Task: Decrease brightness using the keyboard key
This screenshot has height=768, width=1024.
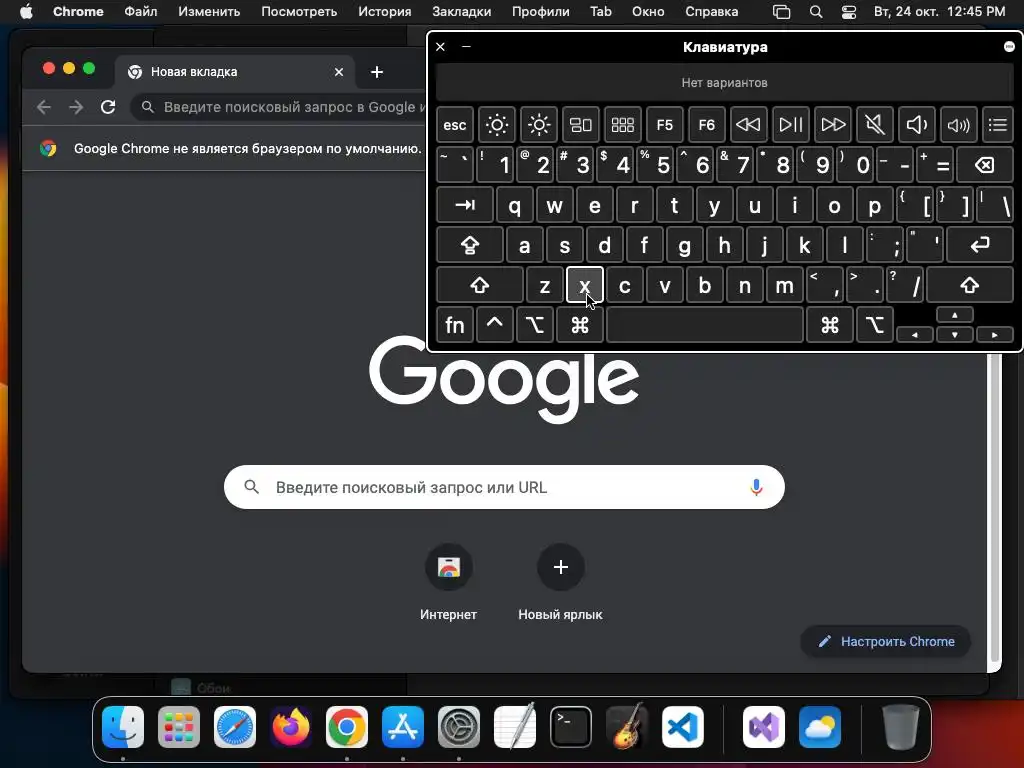Action: [x=496, y=125]
